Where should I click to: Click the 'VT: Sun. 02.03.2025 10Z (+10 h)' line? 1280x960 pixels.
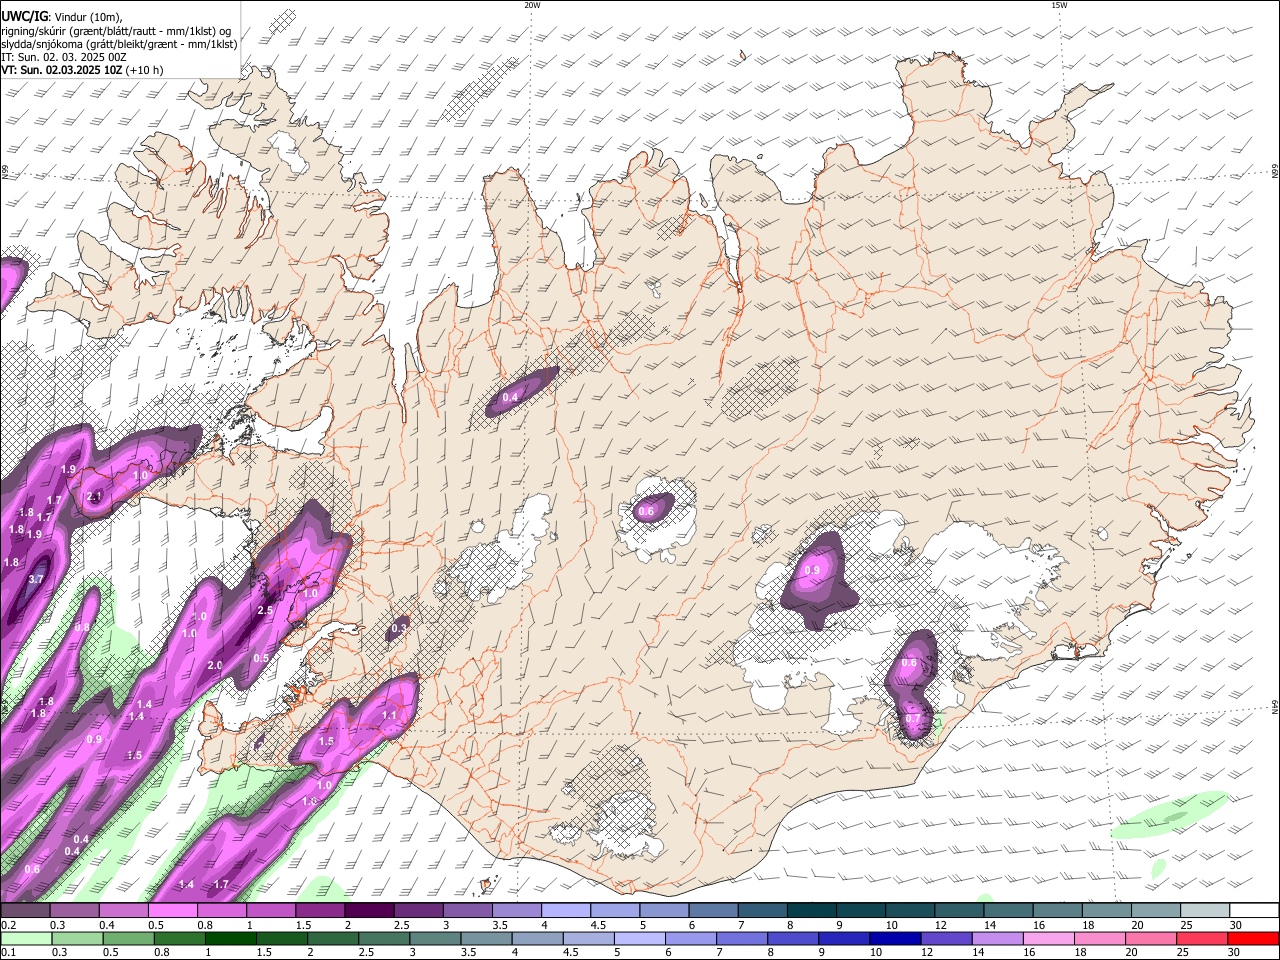82,71
